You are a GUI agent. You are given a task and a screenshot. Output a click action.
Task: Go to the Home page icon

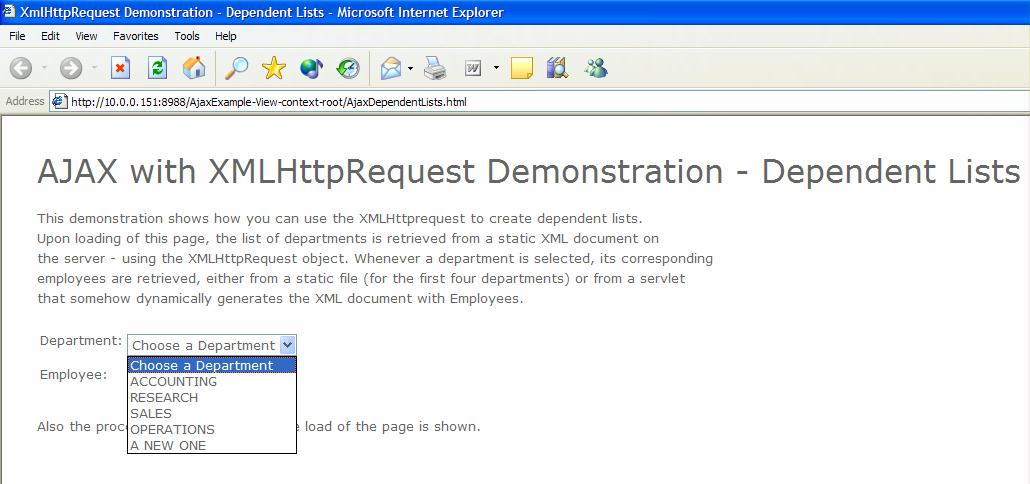194,68
